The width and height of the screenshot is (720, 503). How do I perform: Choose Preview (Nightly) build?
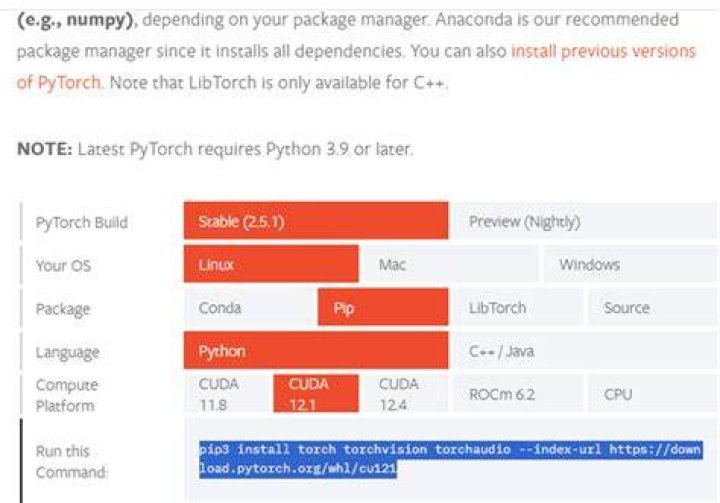[x=585, y=220]
